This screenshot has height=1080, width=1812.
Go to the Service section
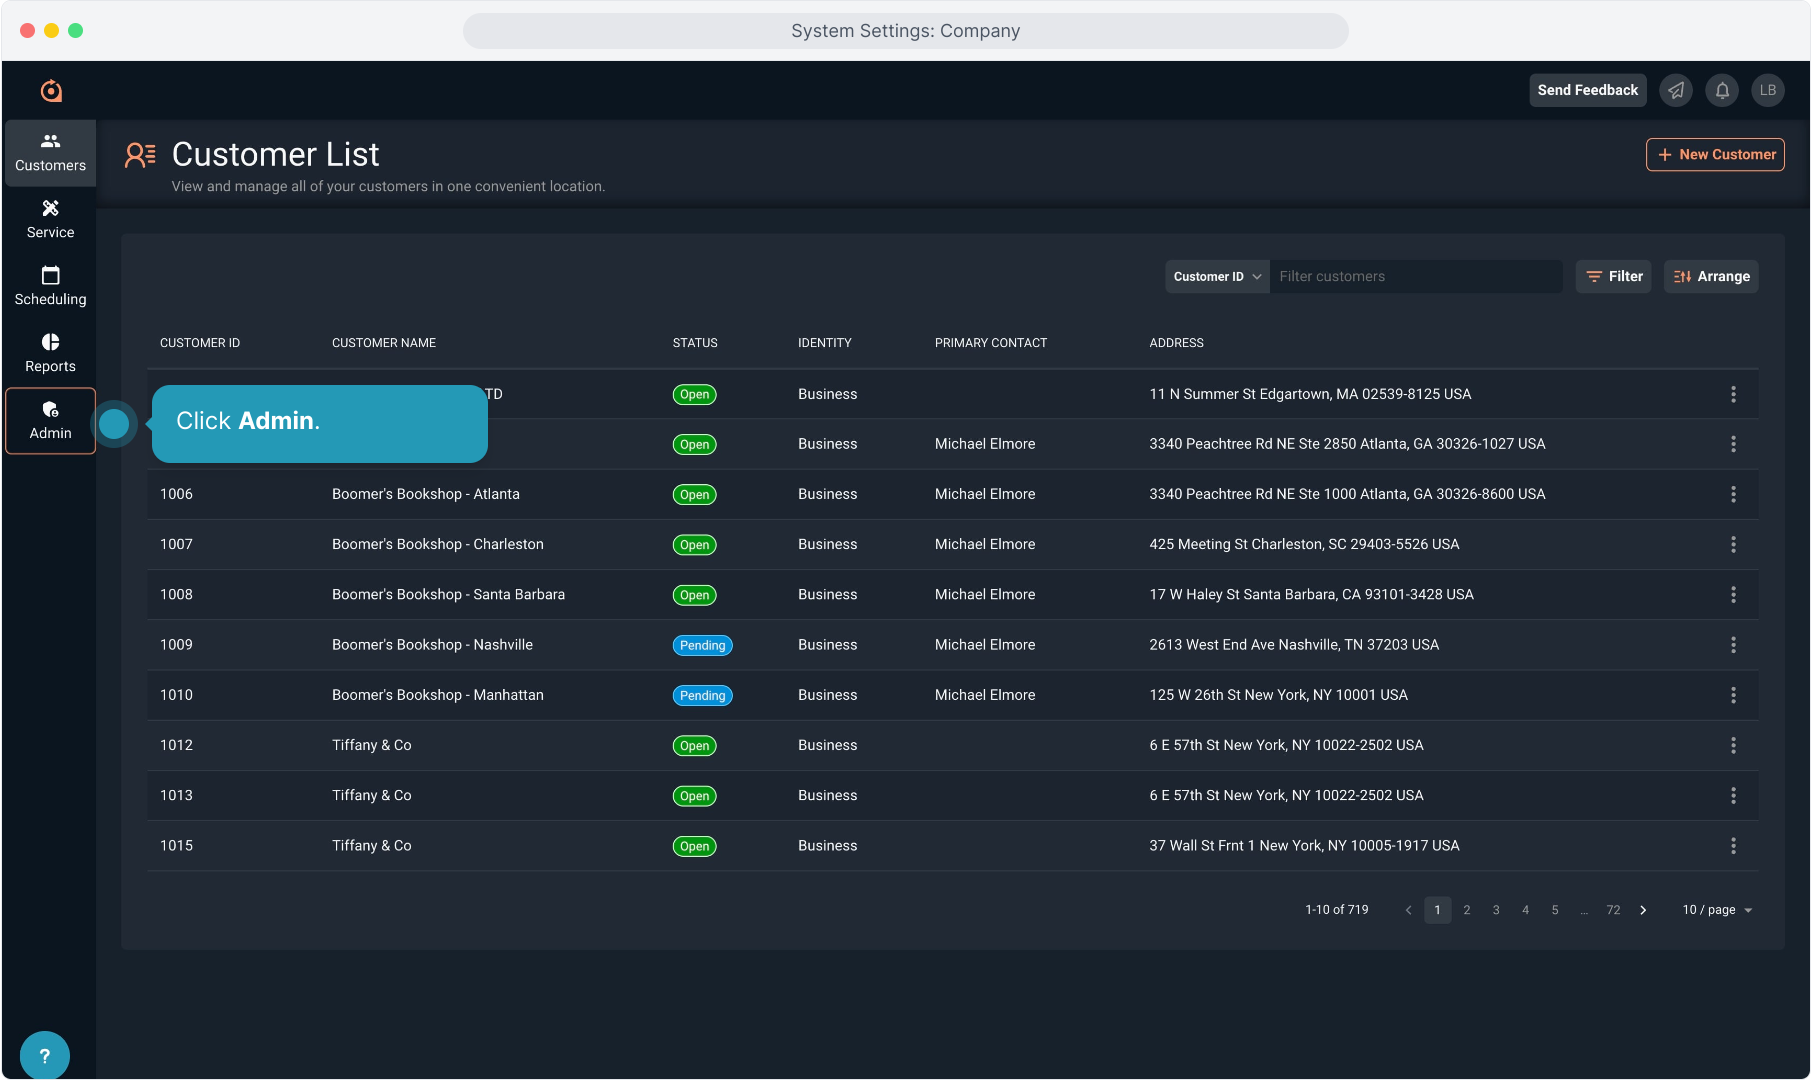50,219
